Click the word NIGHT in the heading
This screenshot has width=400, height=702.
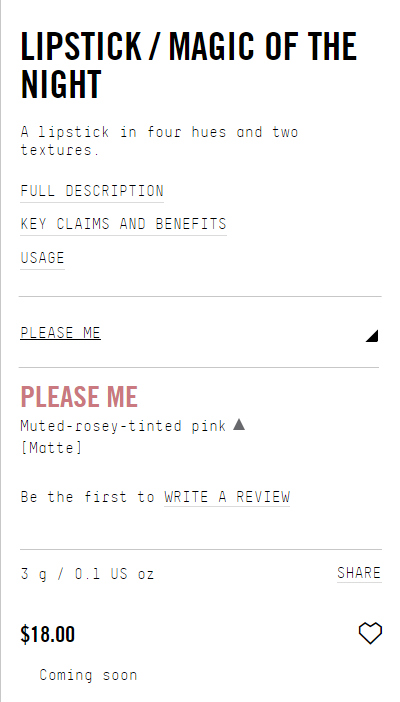61,84
